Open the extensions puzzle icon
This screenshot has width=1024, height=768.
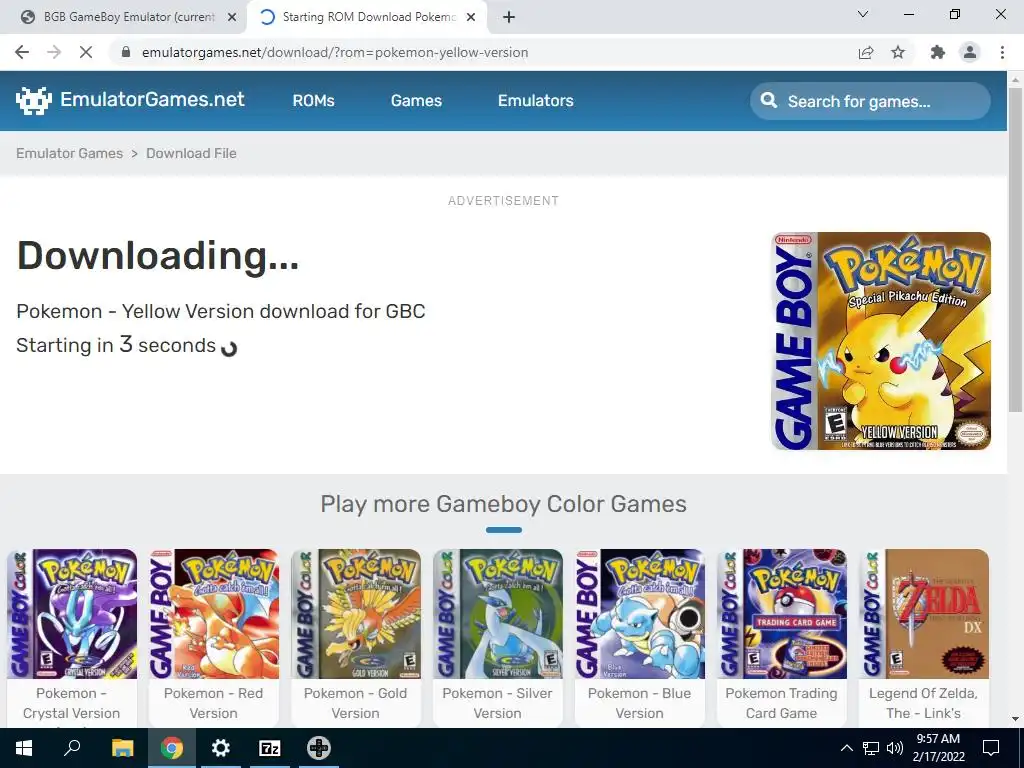tap(938, 52)
